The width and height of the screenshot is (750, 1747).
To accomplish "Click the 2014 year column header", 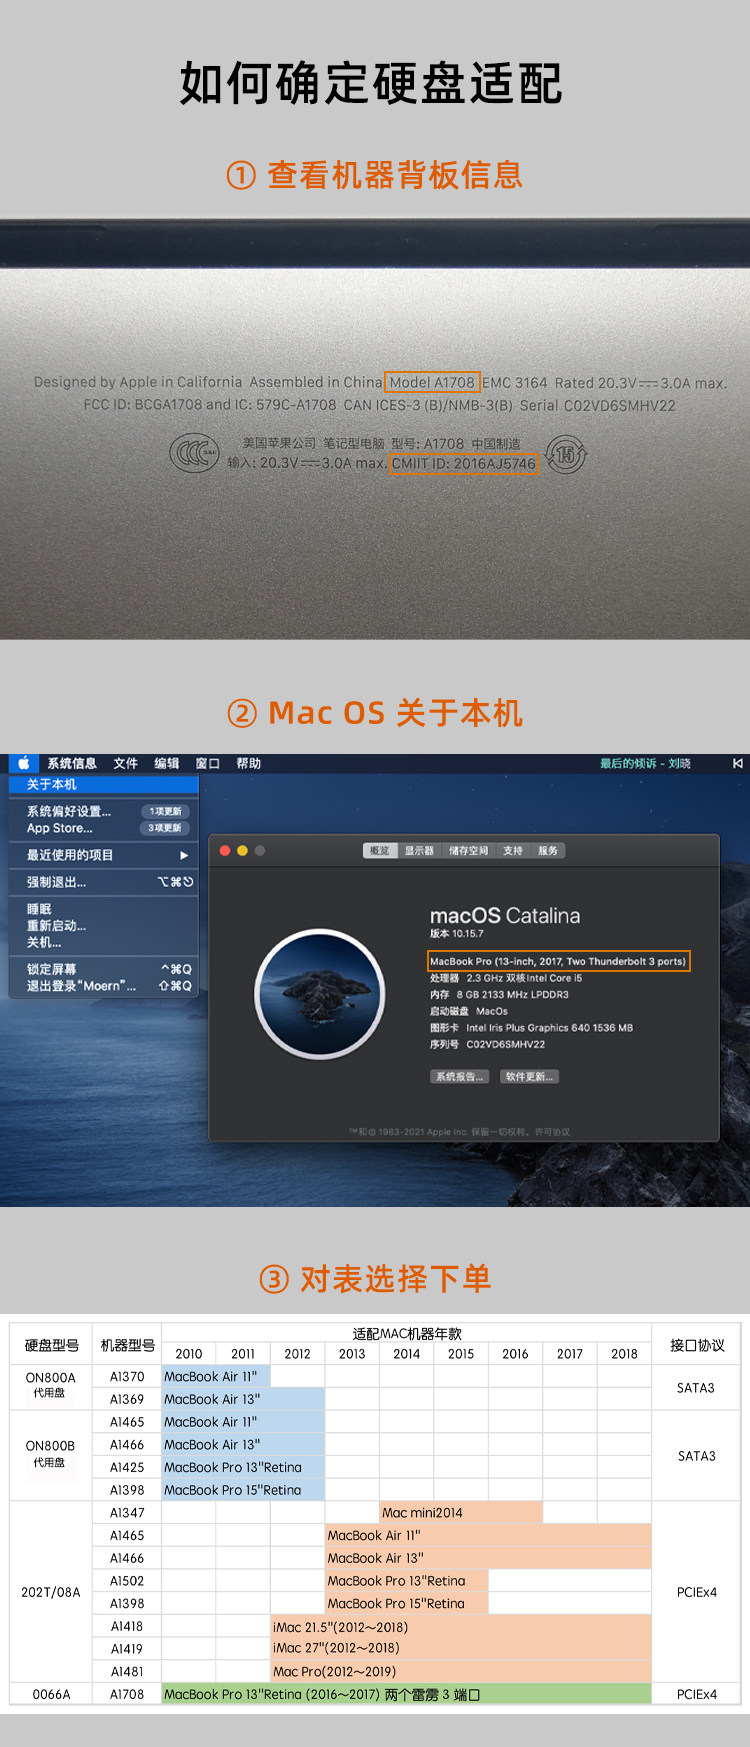I will pos(407,1354).
